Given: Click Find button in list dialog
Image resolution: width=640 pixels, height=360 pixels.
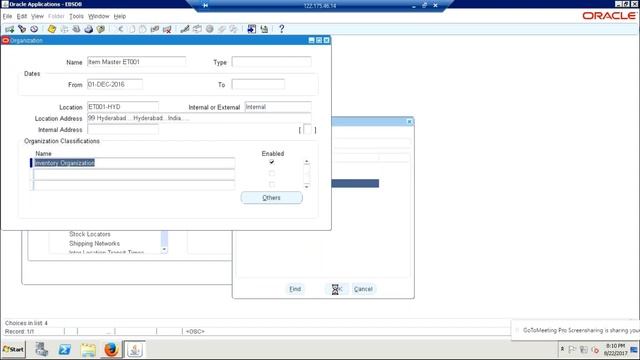Looking at the screenshot, I should 295,289.
